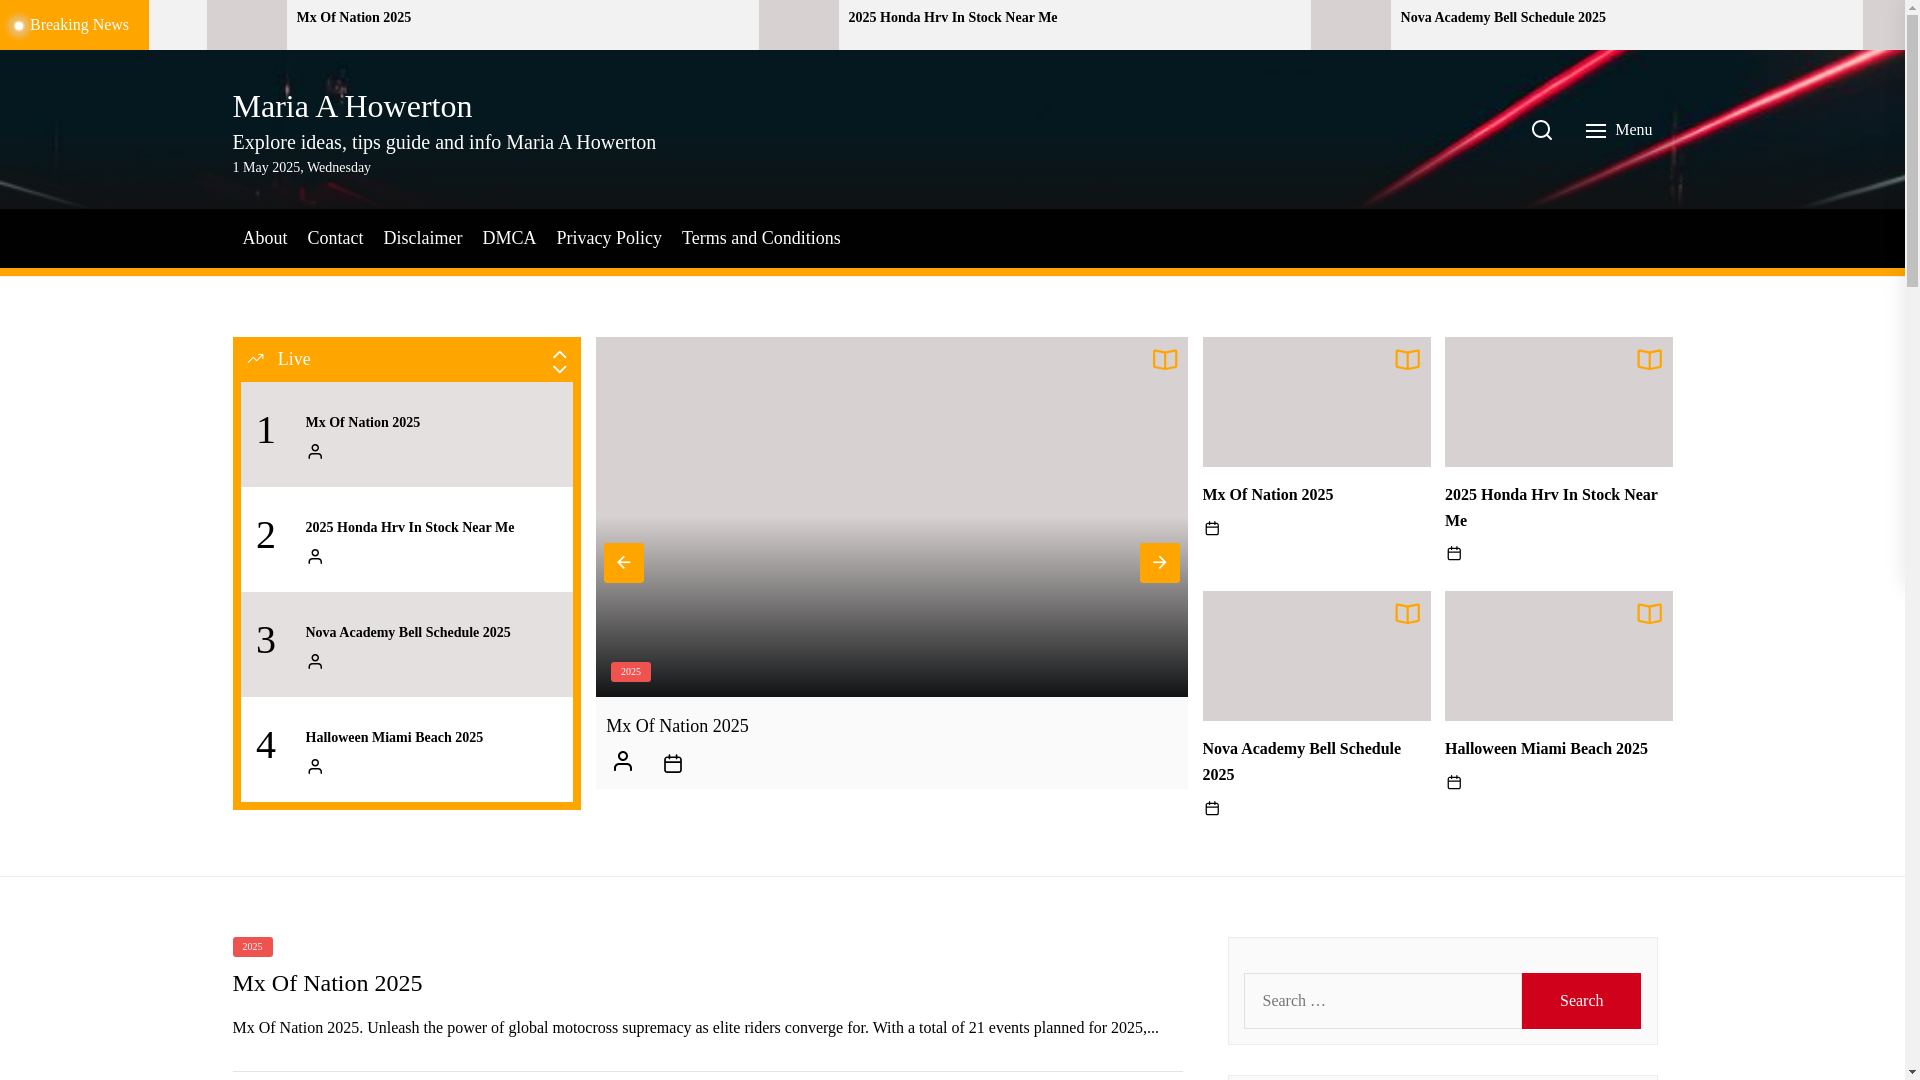Click ticker thumbnail beside Nova Academy headline
This screenshot has width=1920, height=1080.
[1350, 25]
